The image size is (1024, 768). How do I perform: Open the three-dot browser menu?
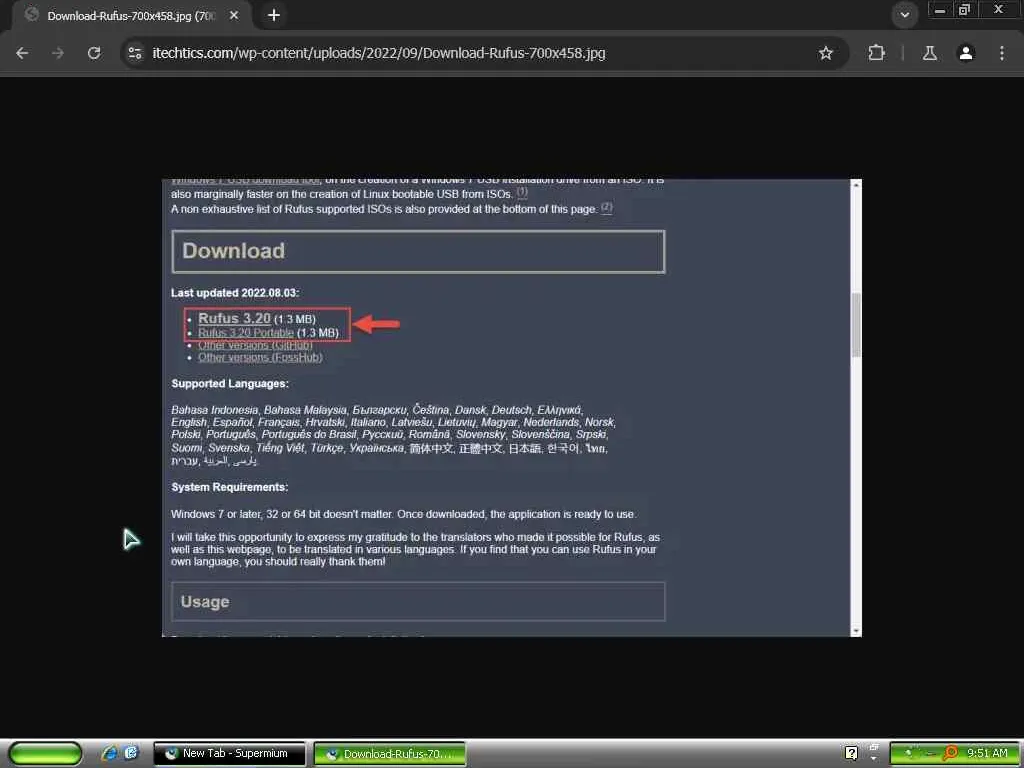click(1002, 53)
